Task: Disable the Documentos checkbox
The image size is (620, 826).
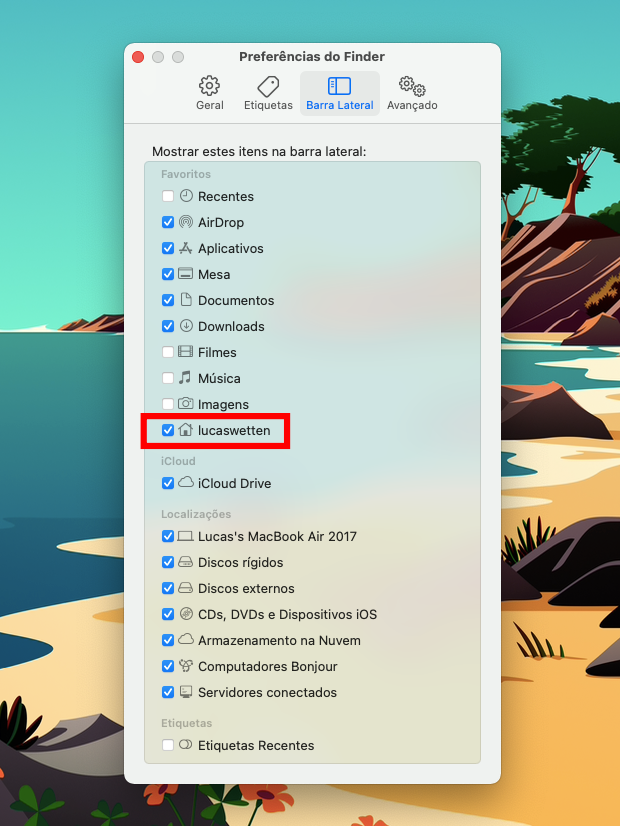Action: 168,300
